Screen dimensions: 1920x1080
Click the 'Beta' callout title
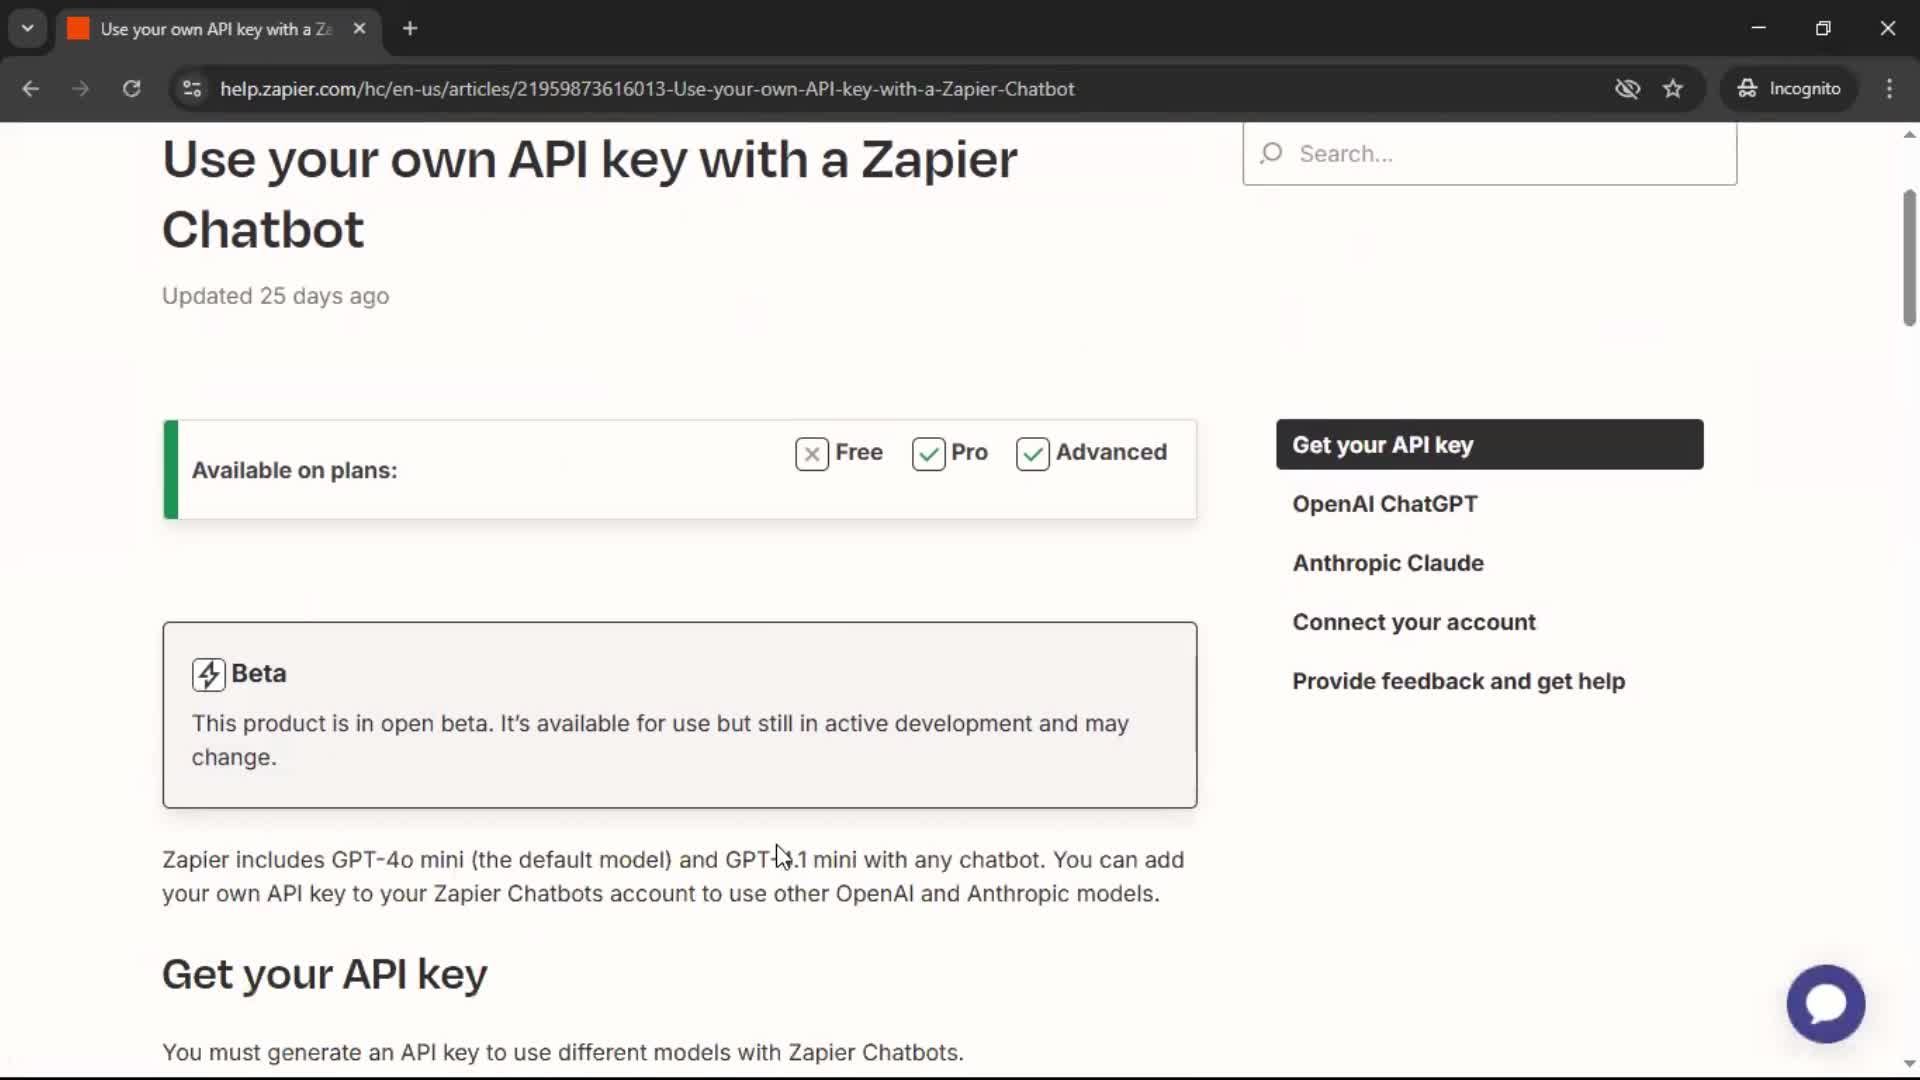coord(258,674)
